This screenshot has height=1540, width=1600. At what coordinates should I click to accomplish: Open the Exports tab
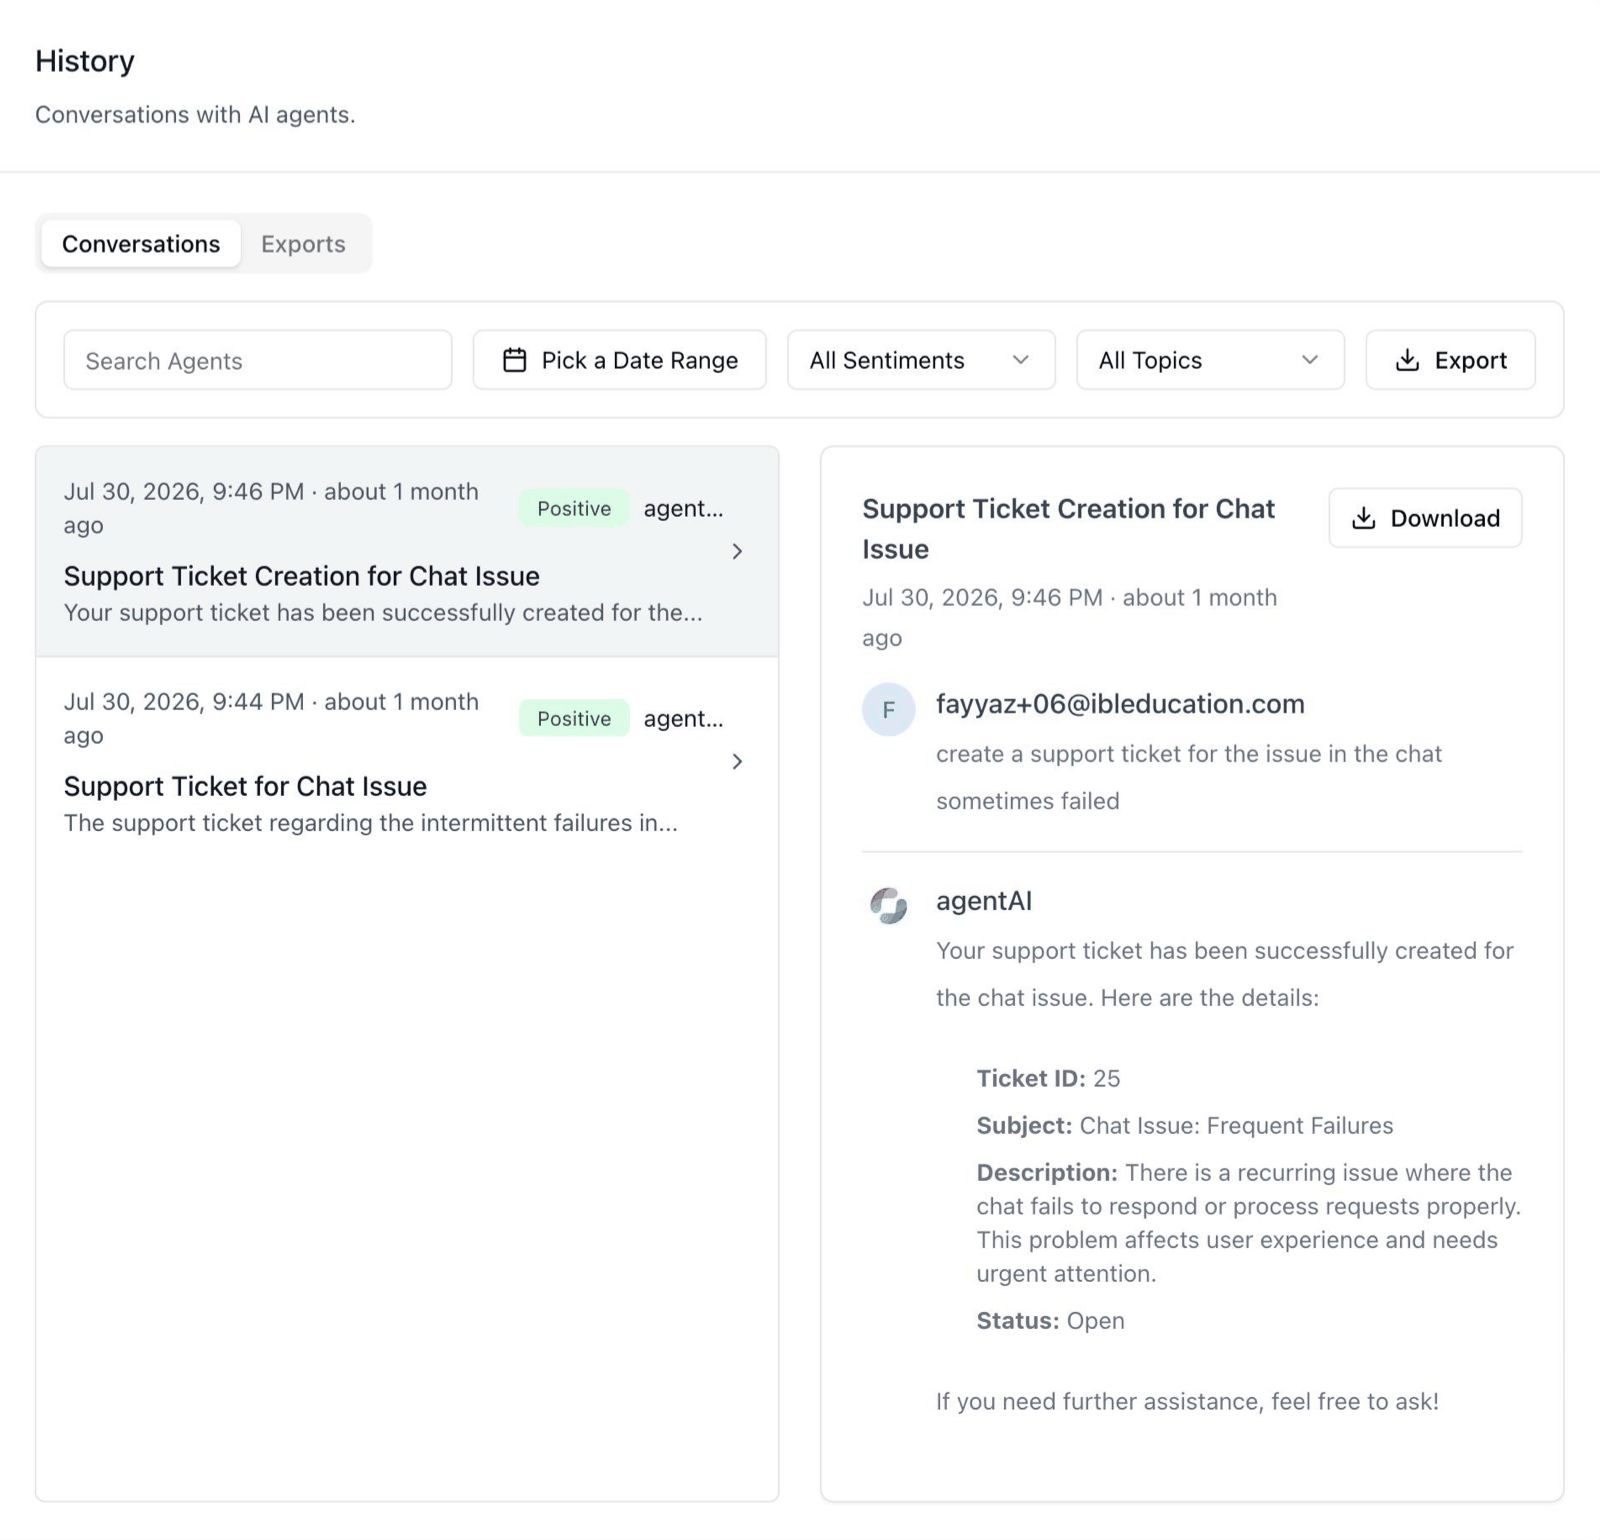(x=303, y=244)
